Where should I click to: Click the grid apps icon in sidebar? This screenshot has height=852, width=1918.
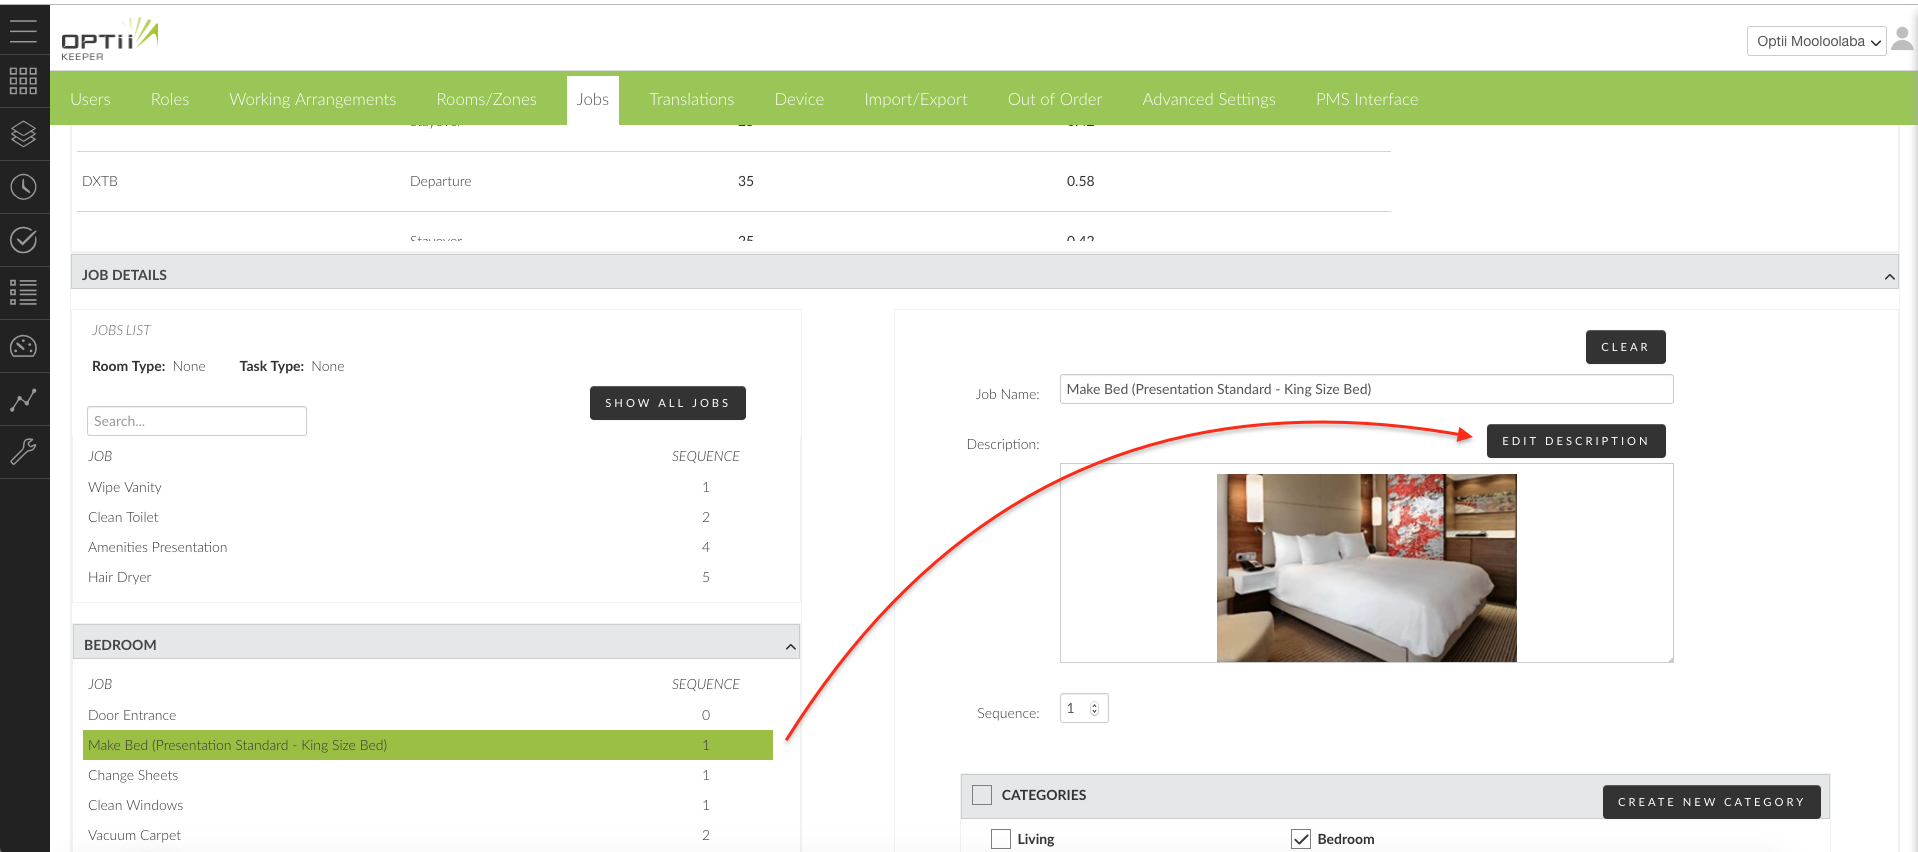[x=23, y=81]
